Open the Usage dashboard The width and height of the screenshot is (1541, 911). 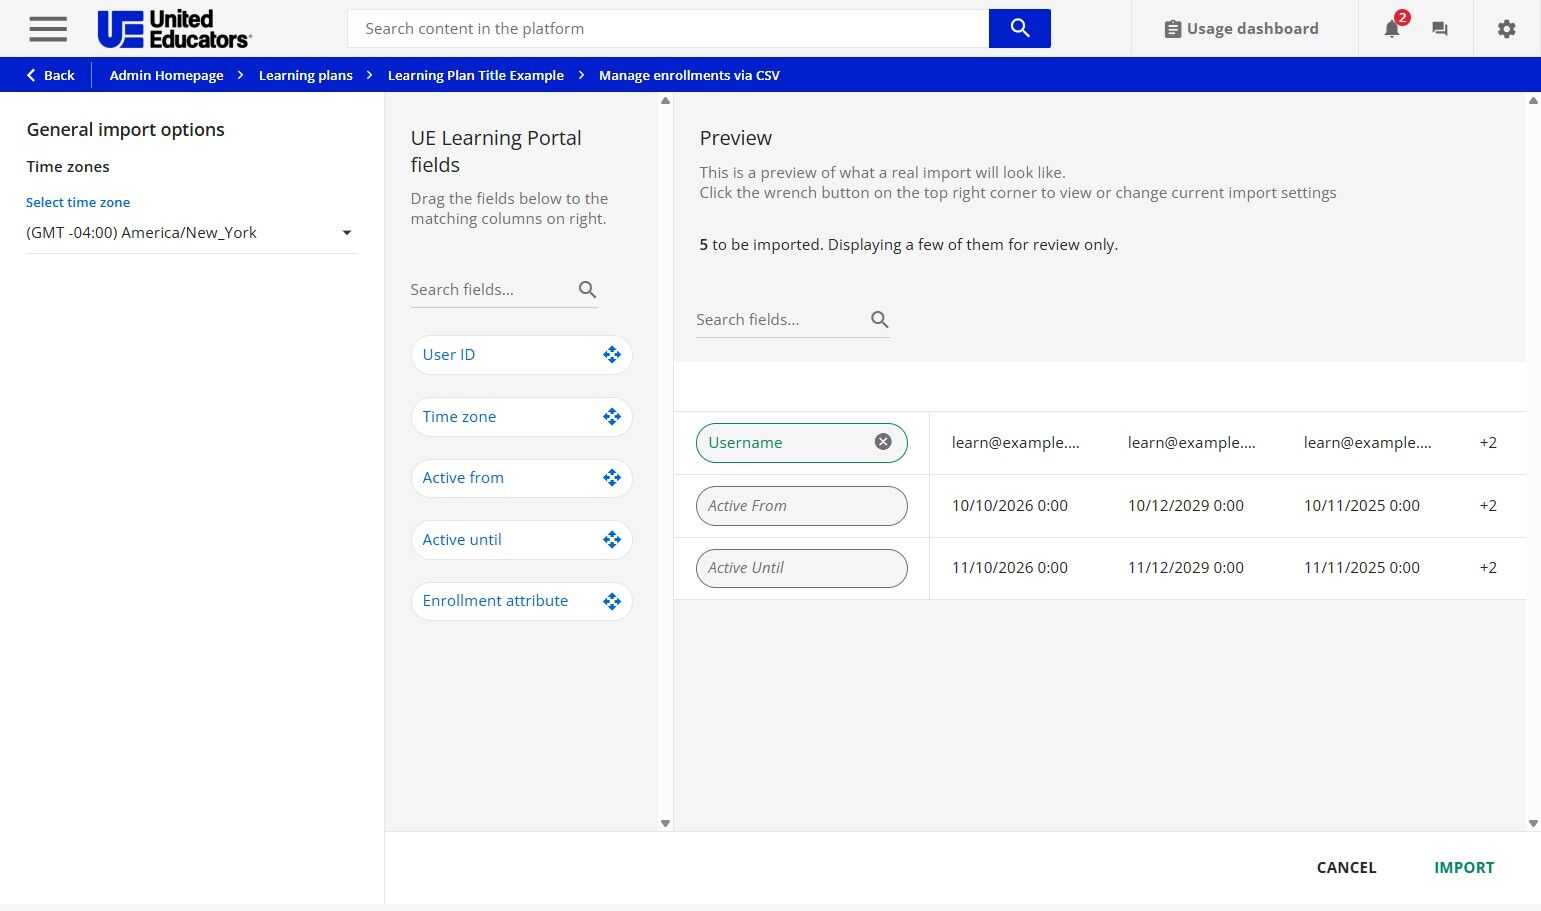click(x=1241, y=29)
